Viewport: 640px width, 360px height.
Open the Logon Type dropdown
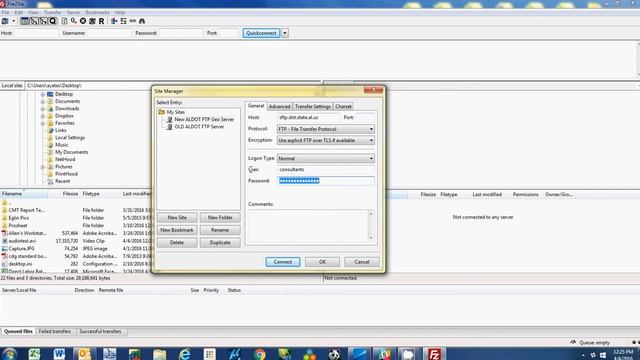[x=325, y=158]
